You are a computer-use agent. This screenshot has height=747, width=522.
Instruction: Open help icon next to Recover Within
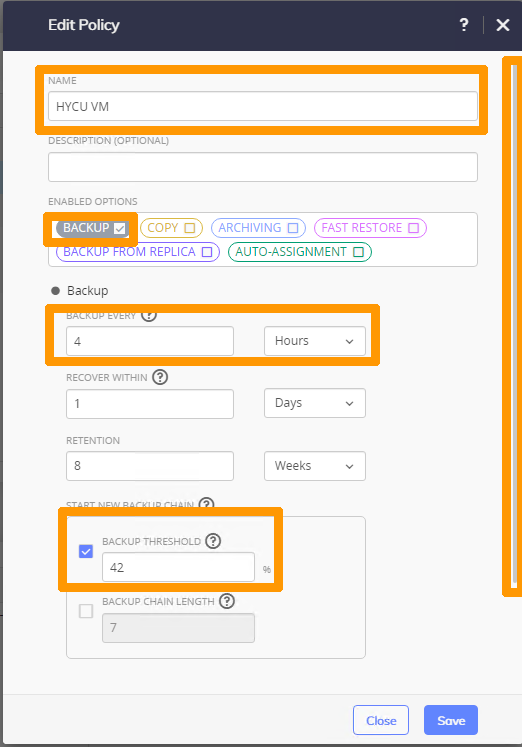point(160,377)
